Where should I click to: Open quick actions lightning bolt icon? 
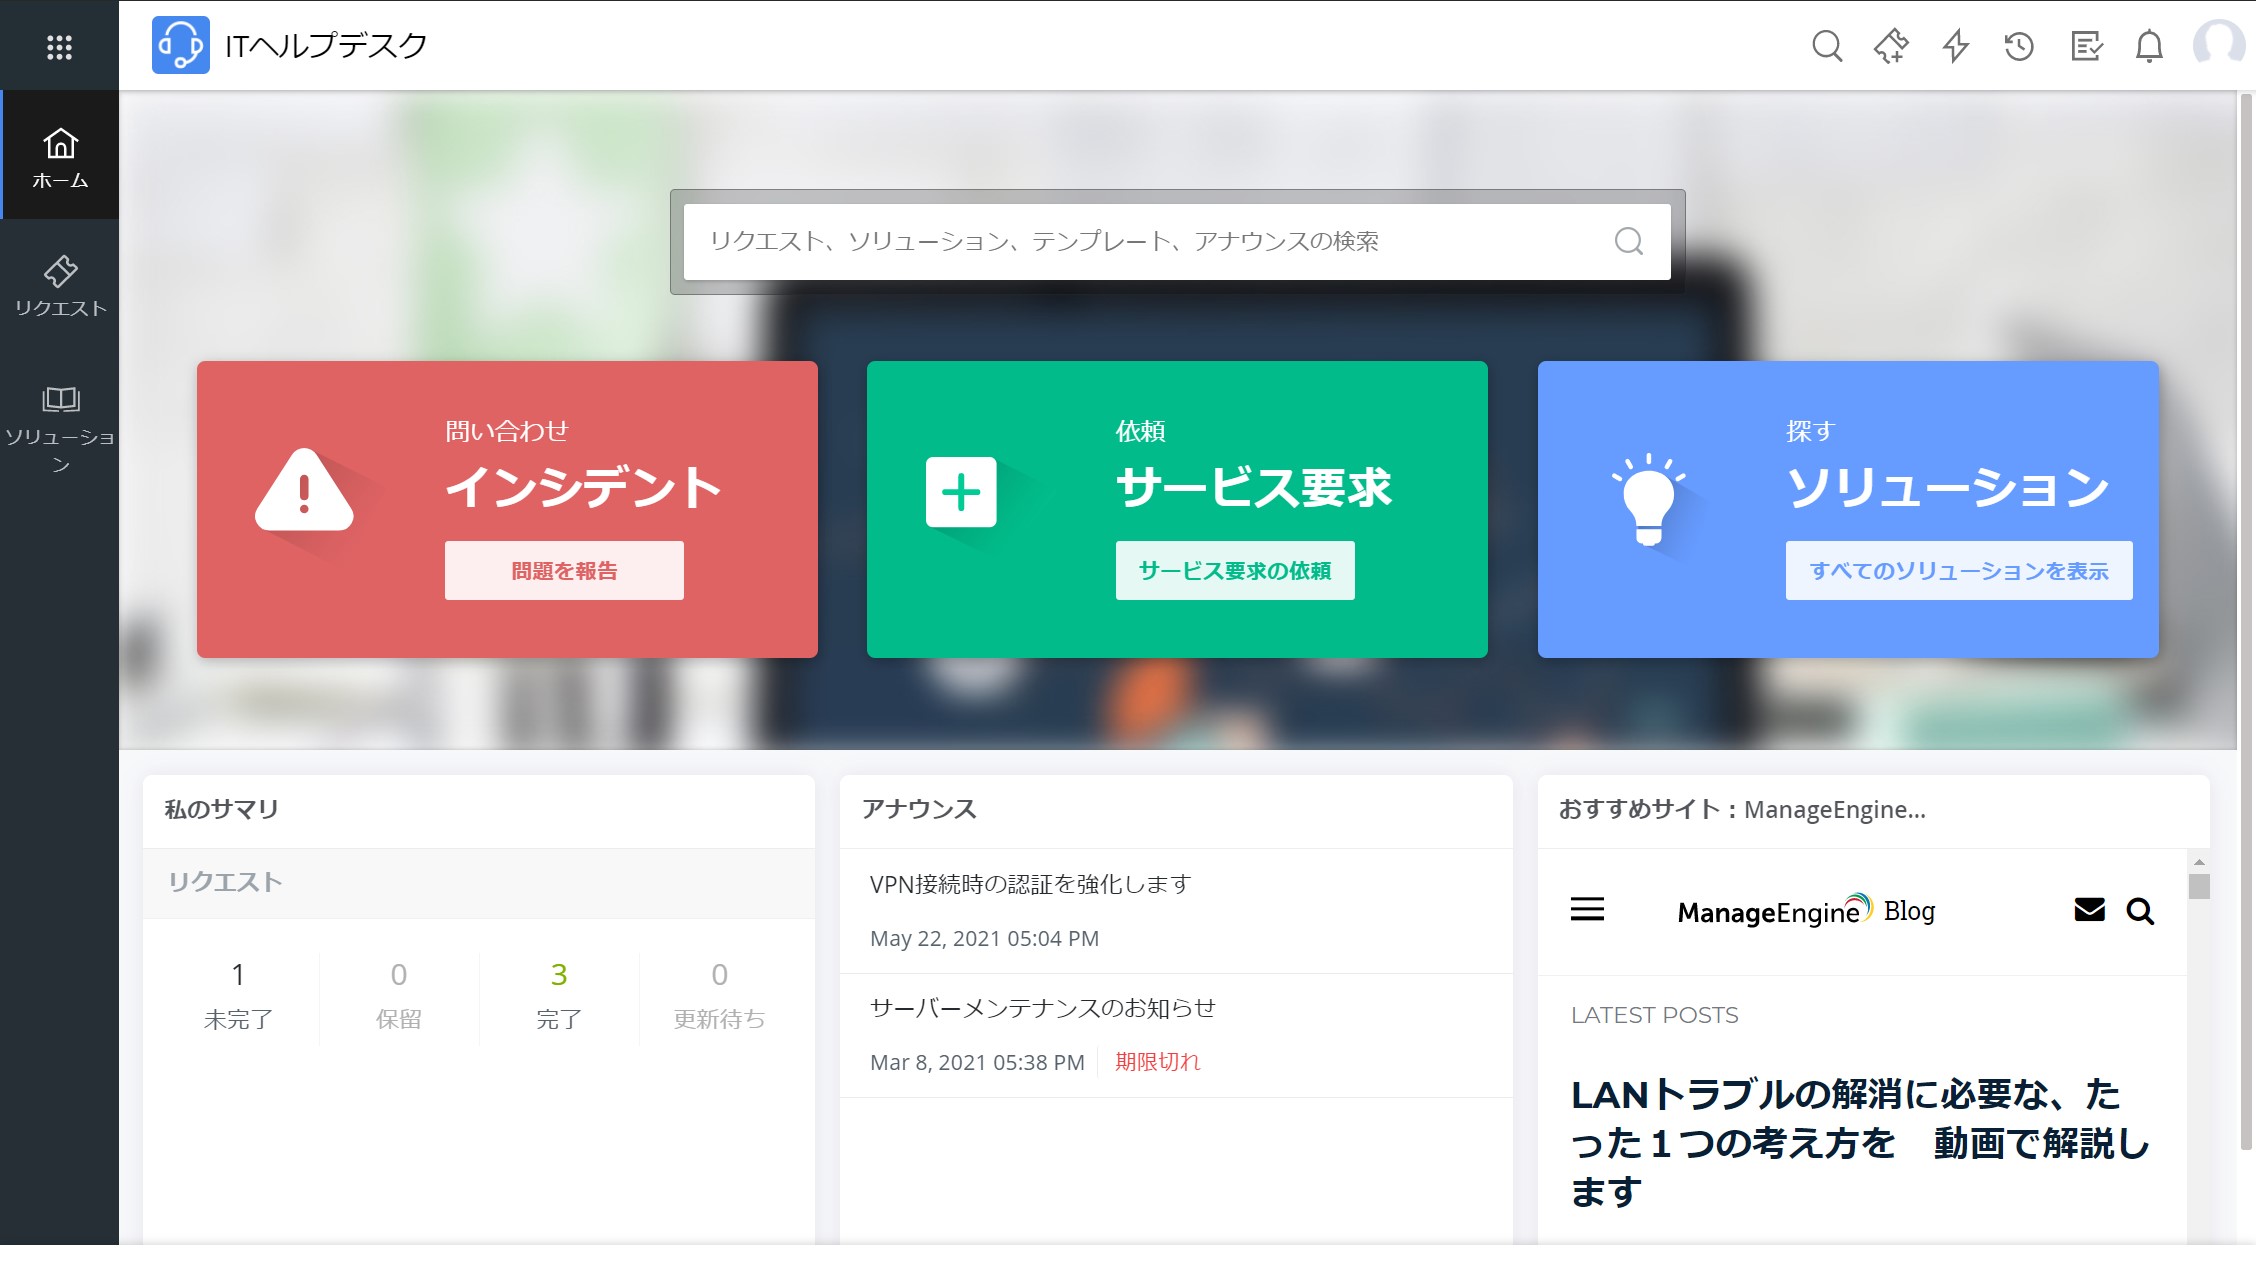coord(1955,46)
